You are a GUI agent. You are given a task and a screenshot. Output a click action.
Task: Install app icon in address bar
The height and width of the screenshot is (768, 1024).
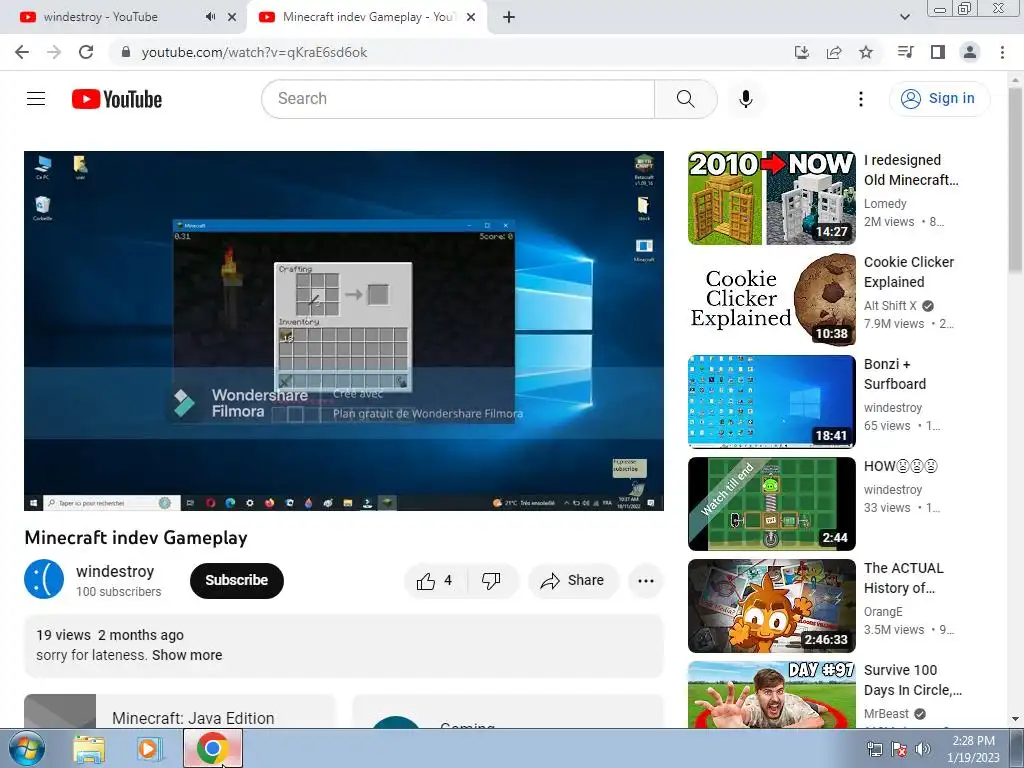(x=802, y=52)
